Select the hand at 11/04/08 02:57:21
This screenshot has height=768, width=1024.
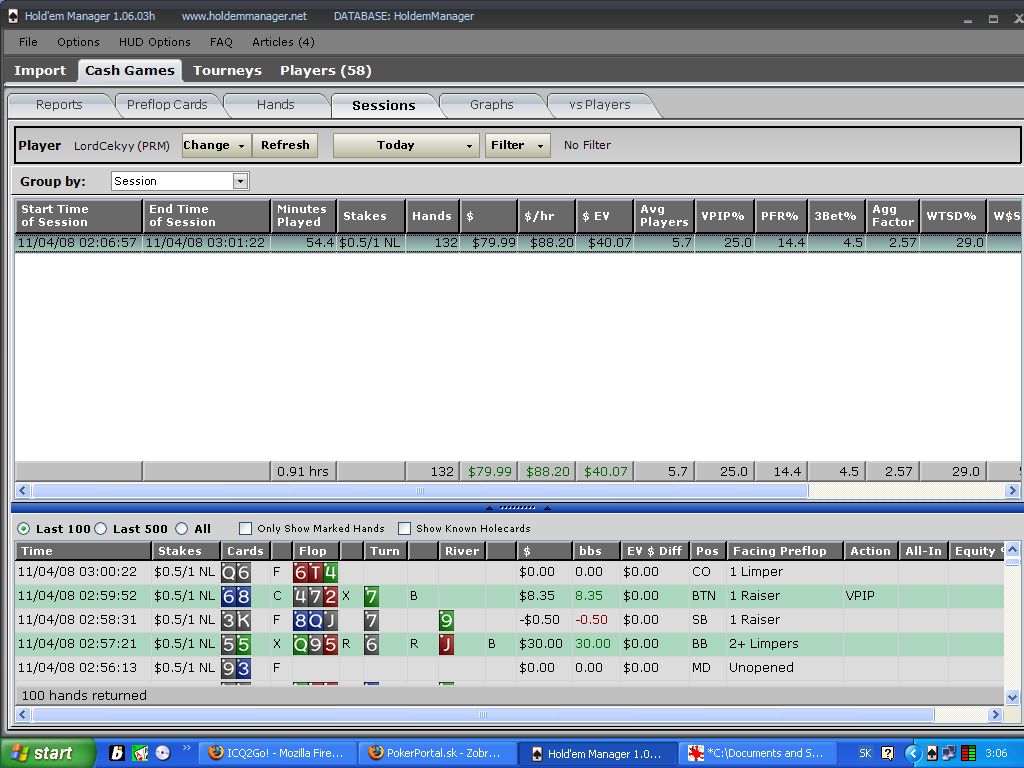click(x=509, y=644)
